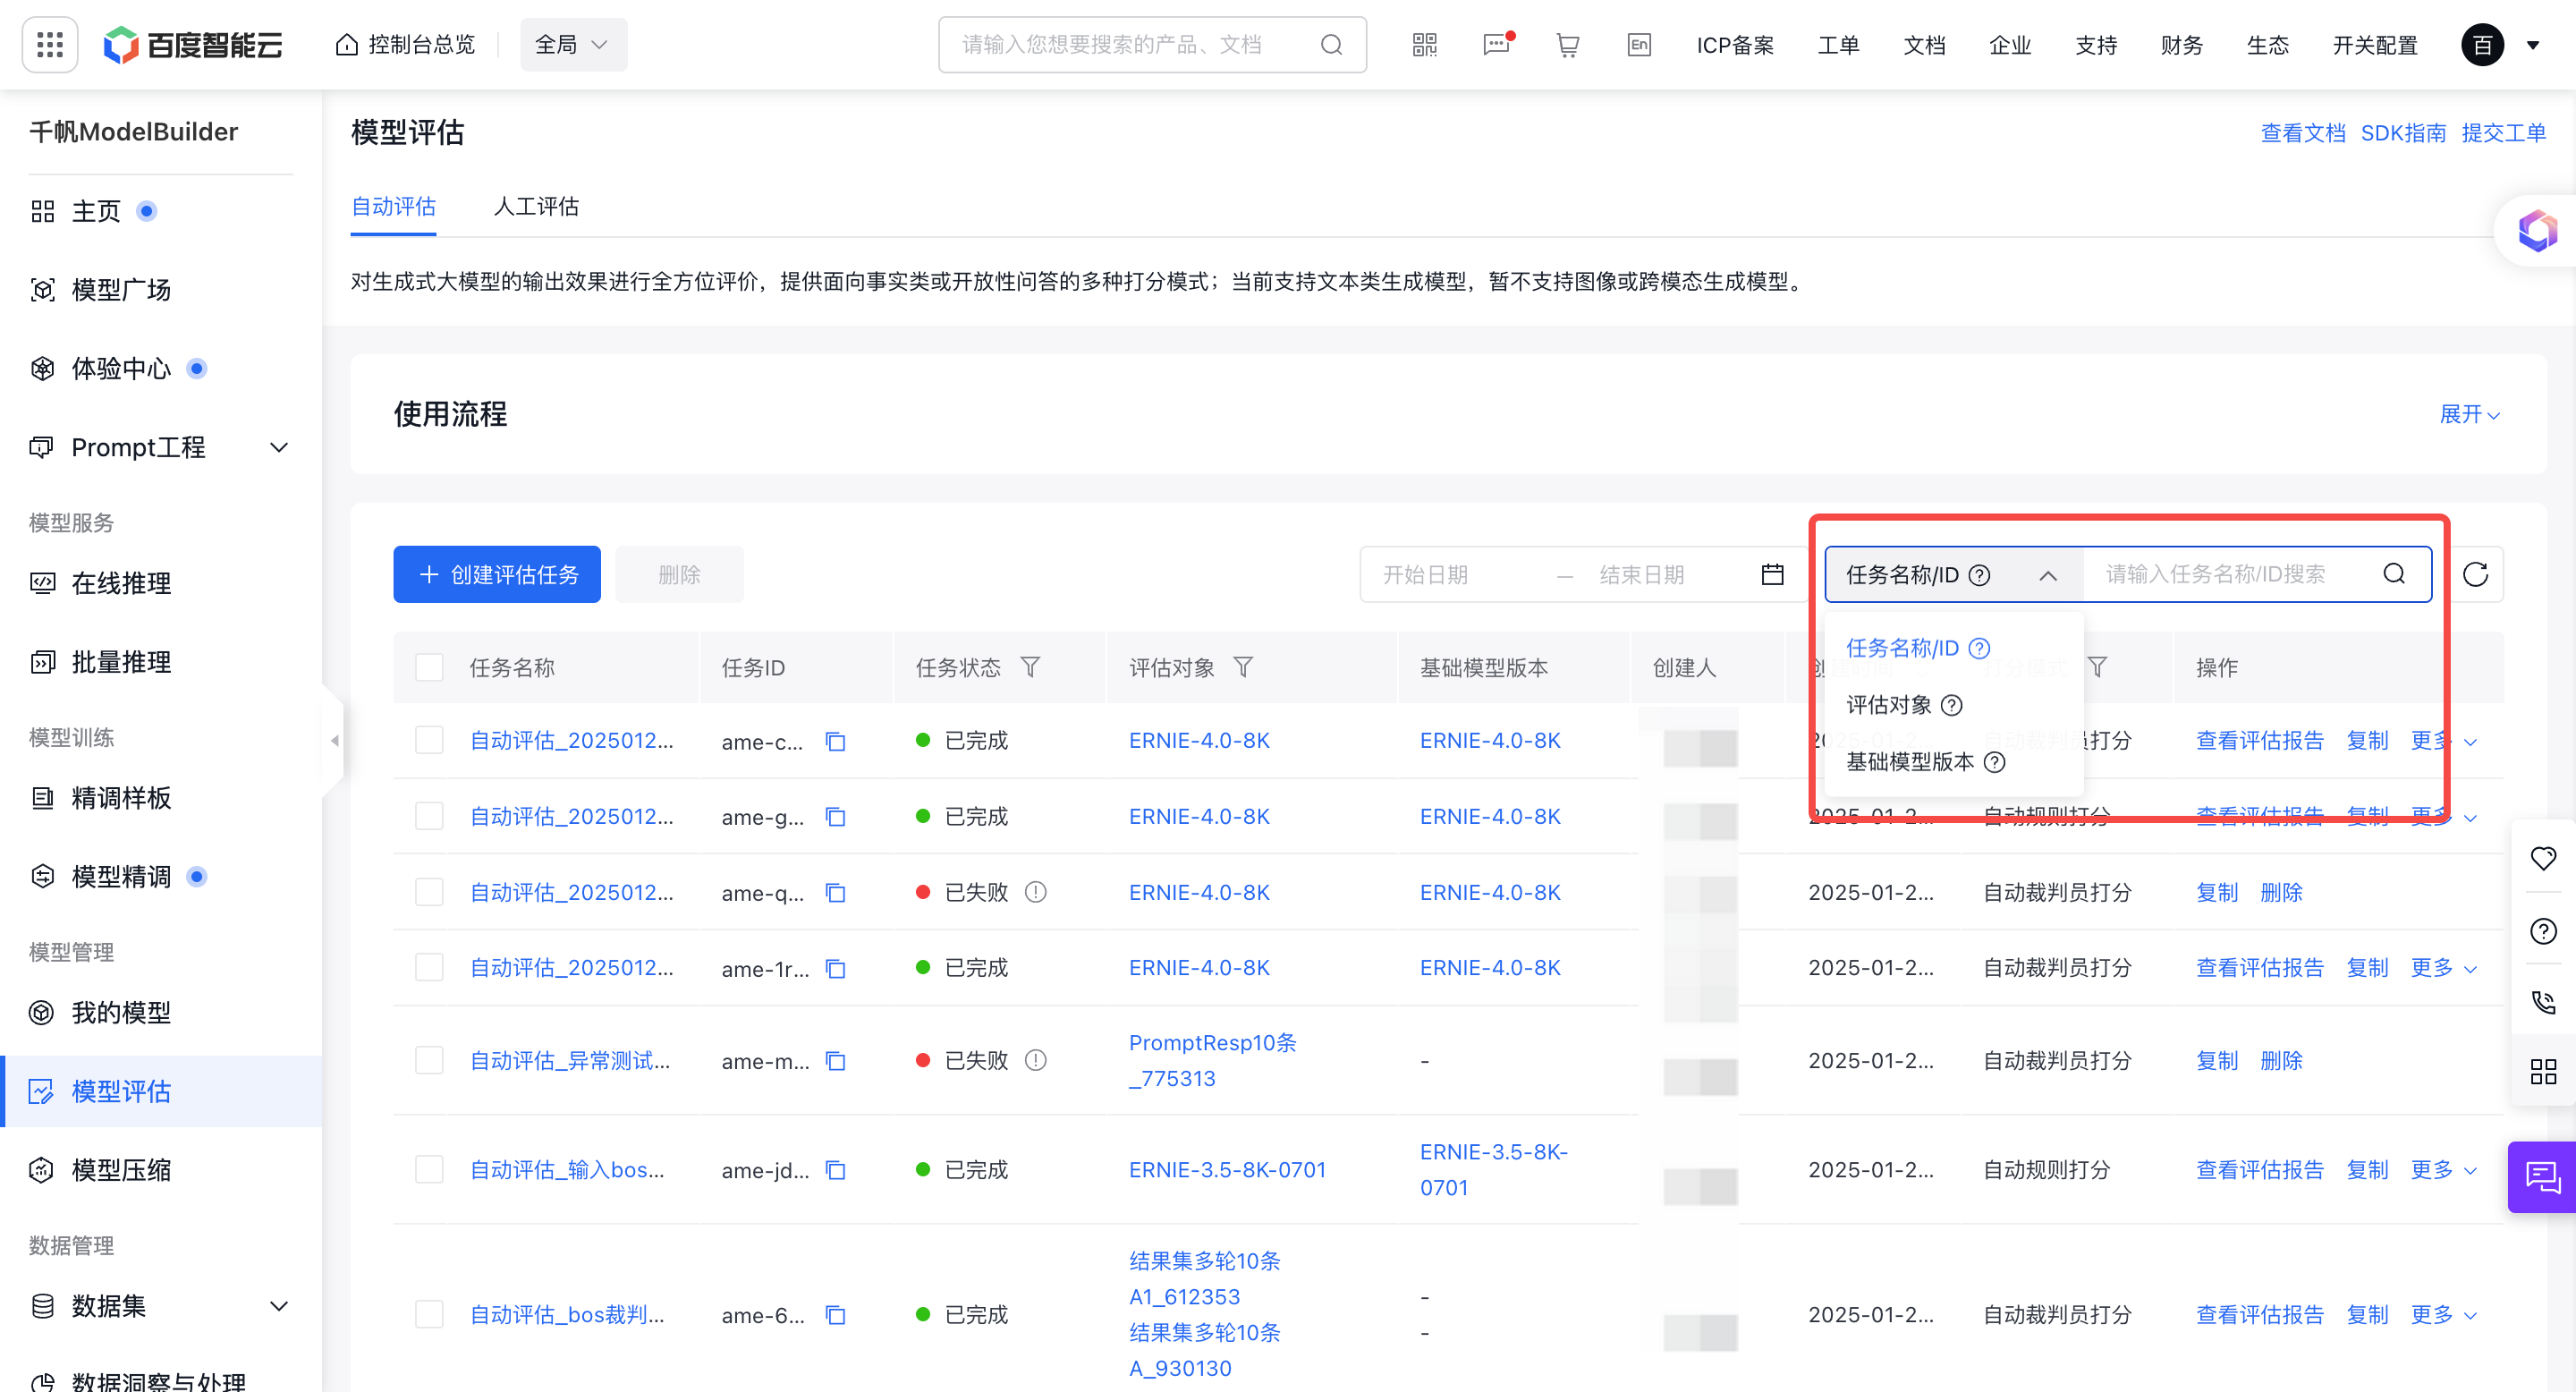Viewport: 2576px width, 1392px height.
Task: Click the calendar icon in date range
Action: point(1772,574)
